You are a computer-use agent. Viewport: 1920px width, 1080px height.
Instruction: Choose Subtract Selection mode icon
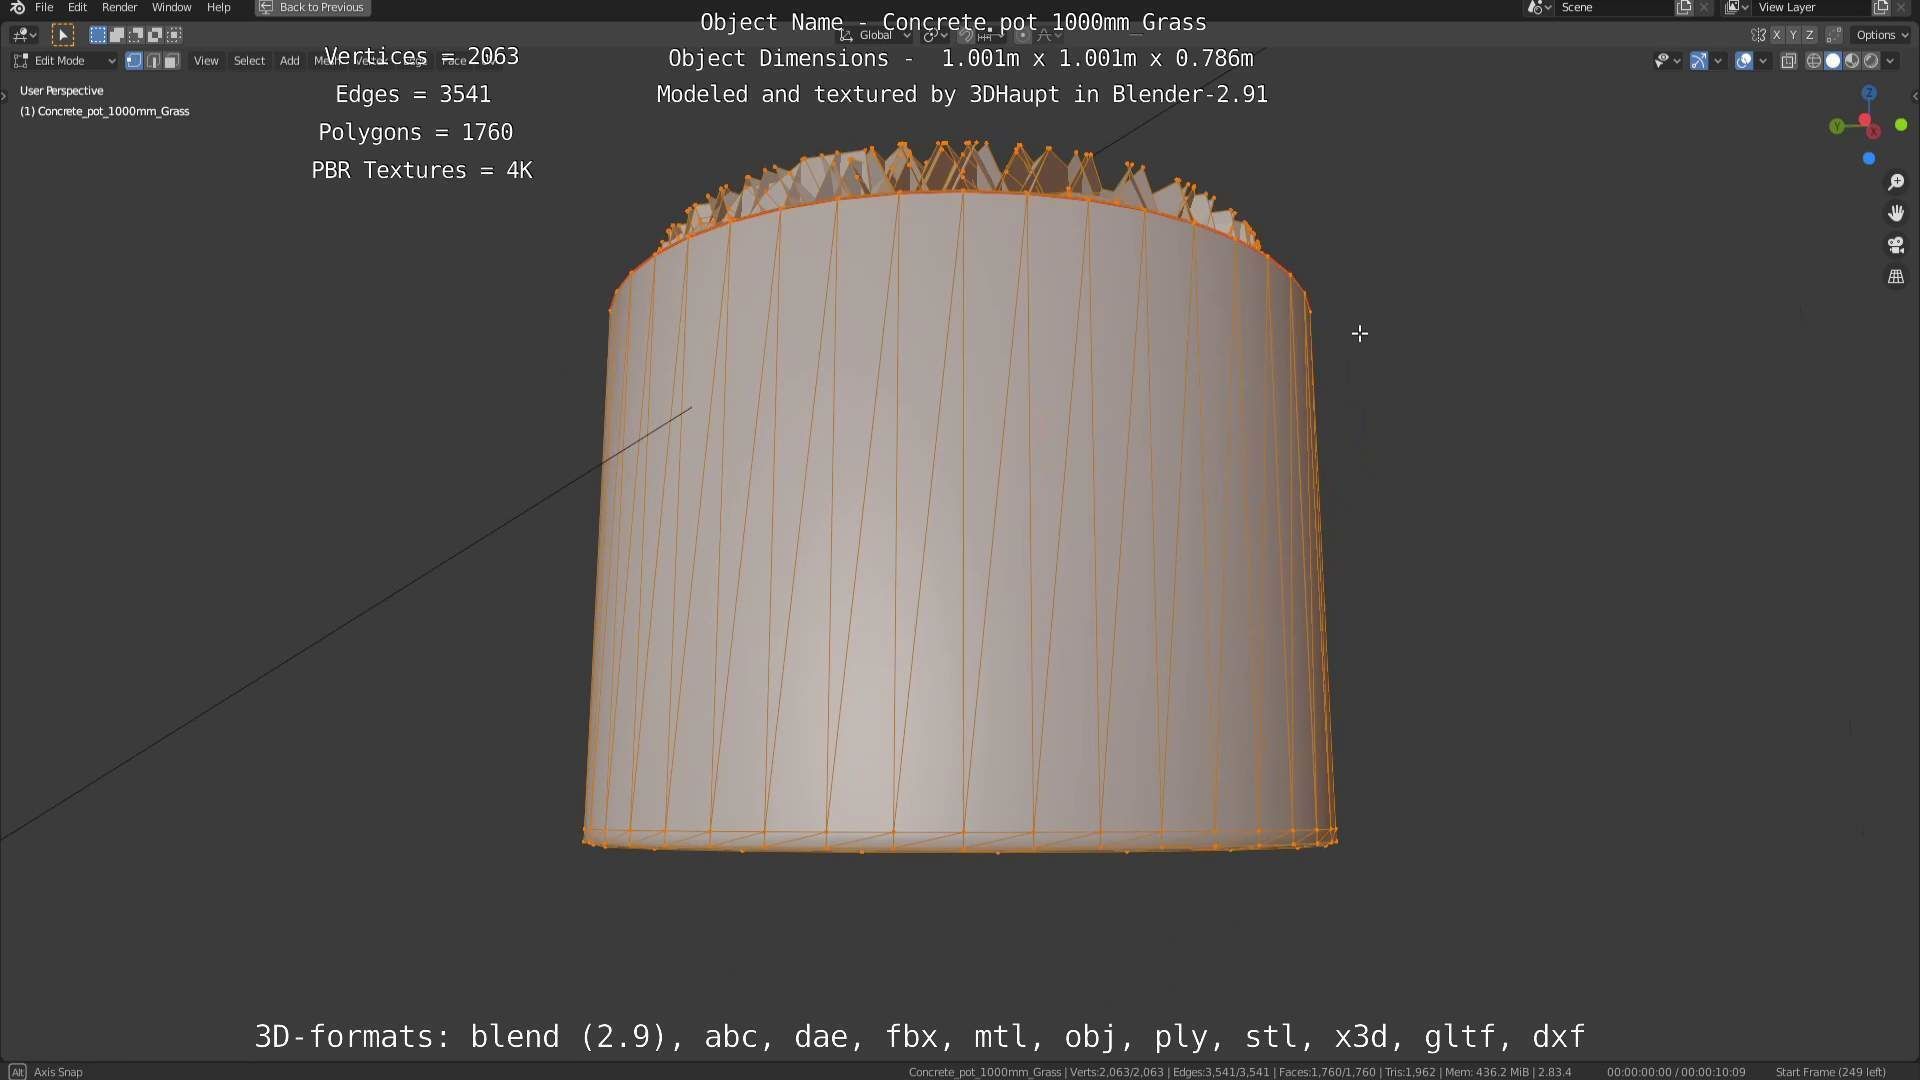click(x=135, y=35)
